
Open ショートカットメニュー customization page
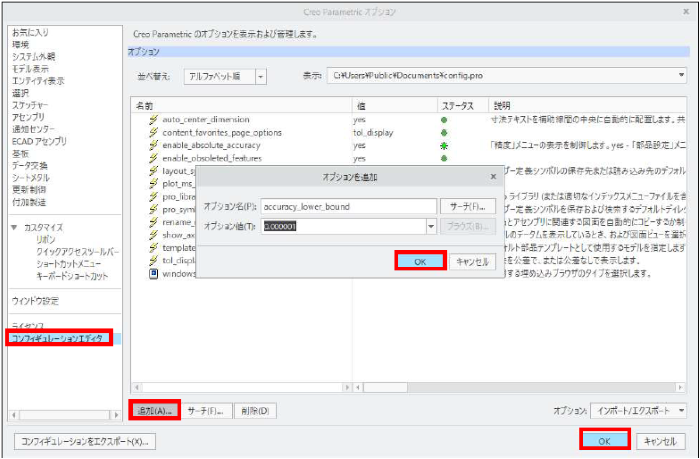pos(68,264)
